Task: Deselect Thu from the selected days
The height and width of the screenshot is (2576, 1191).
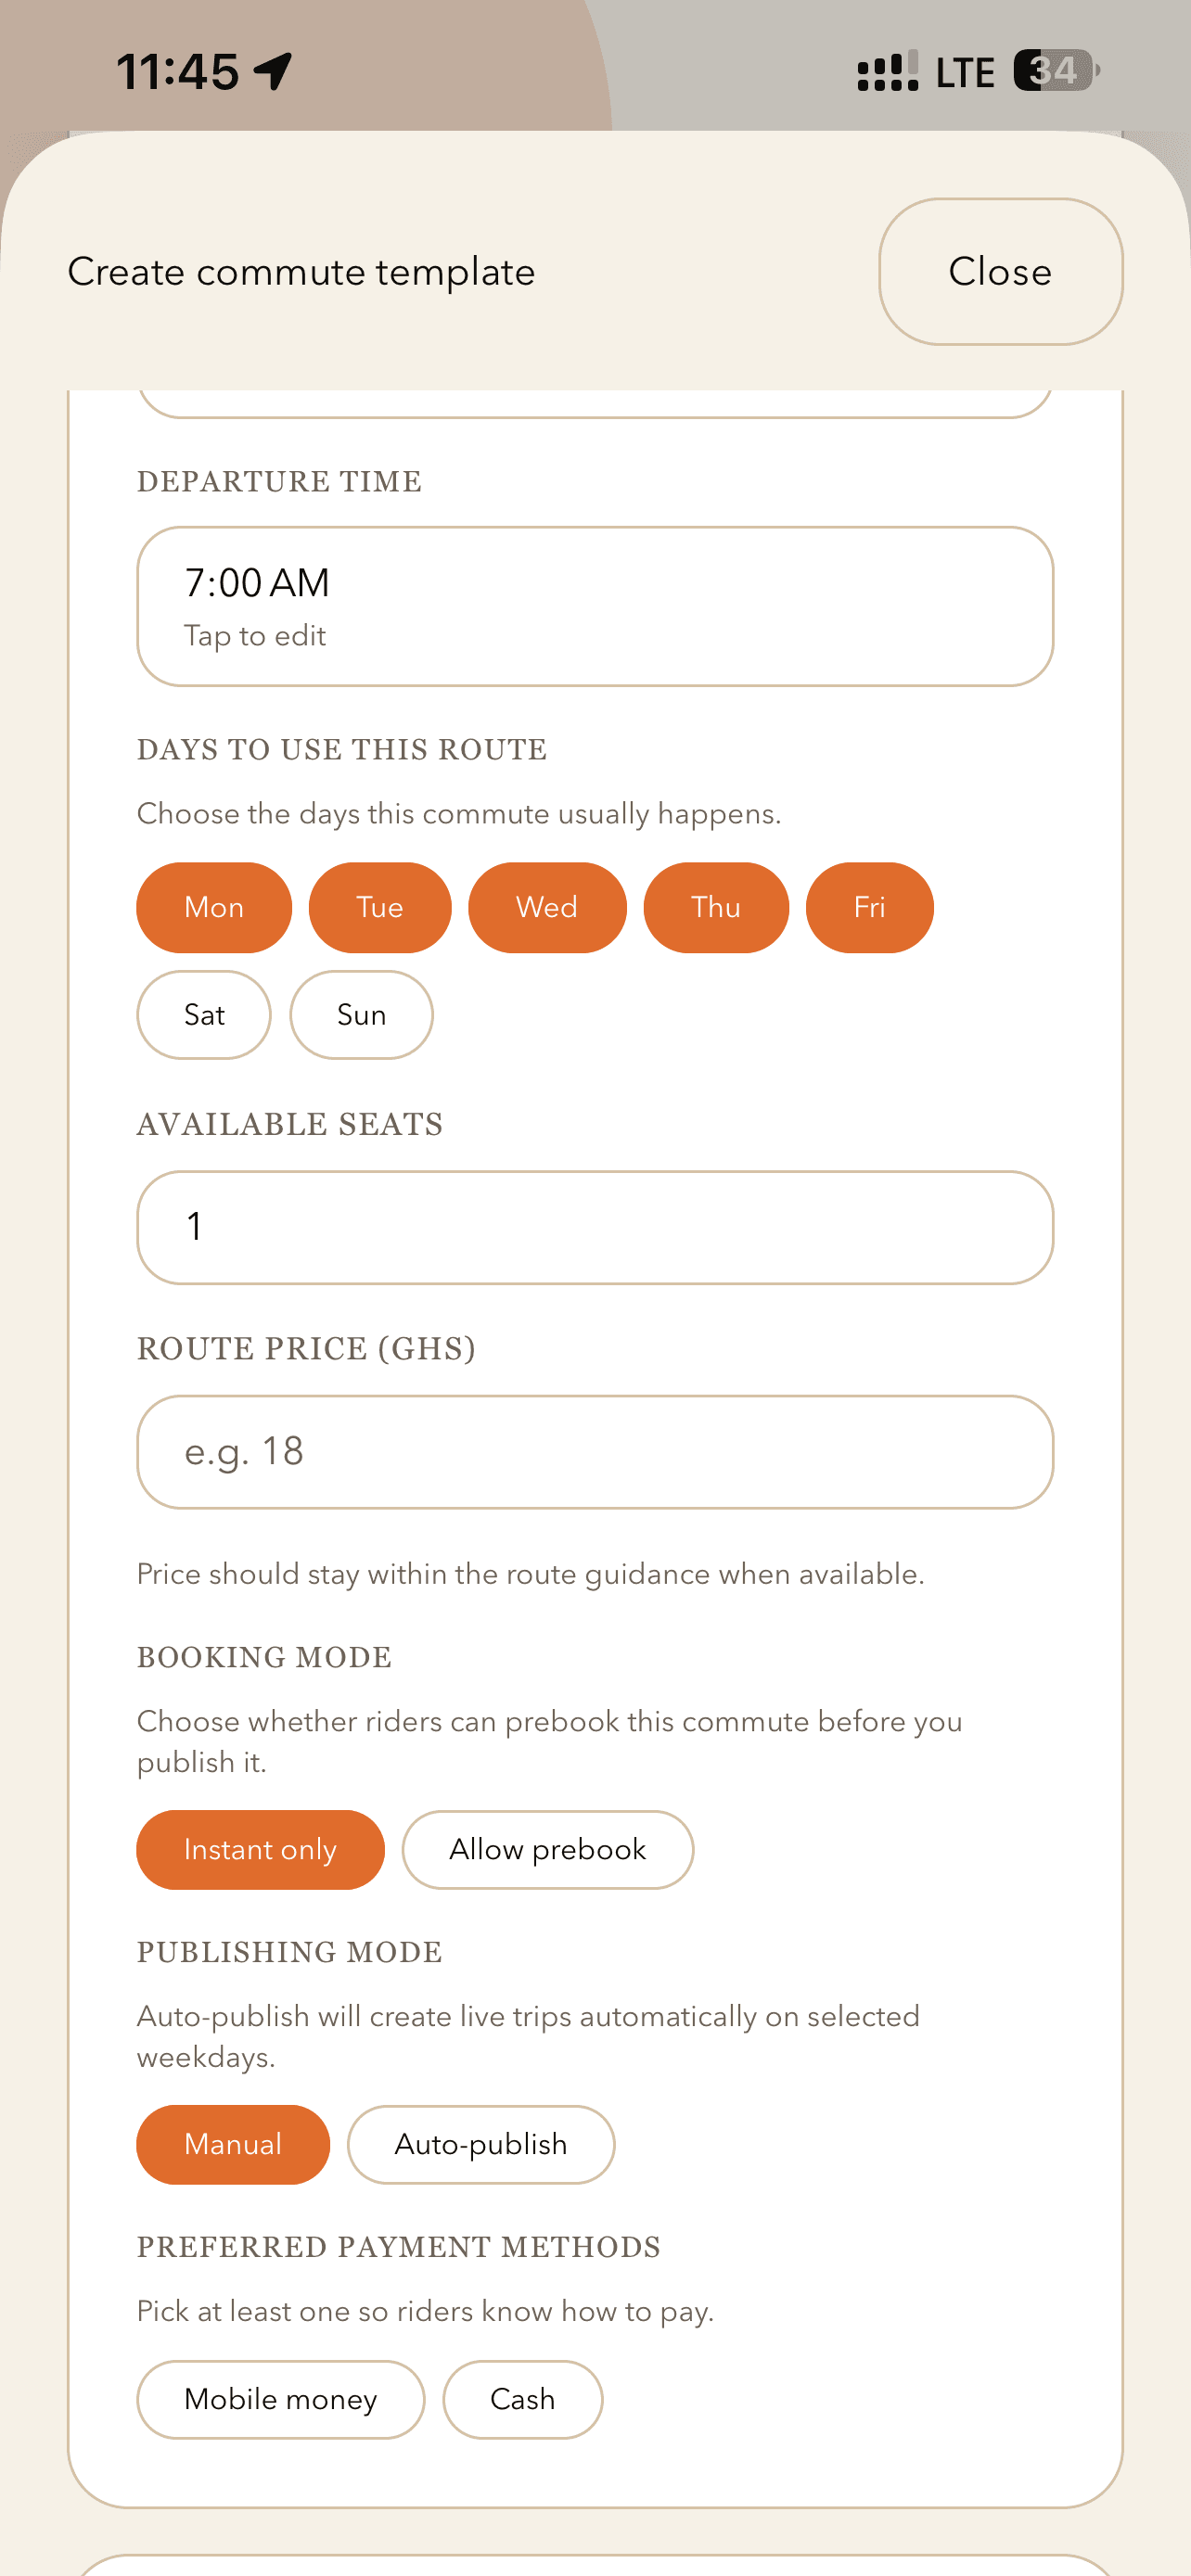Action: (716, 907)
